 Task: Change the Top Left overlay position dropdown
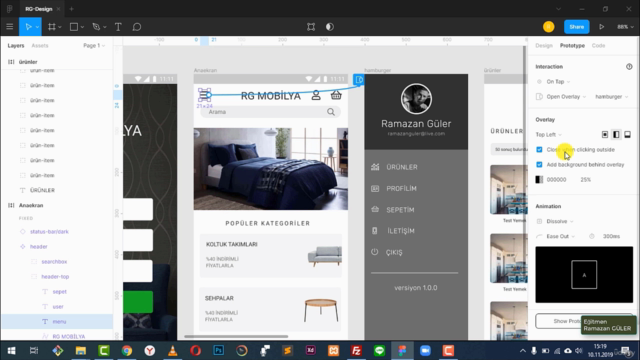click(549, 135)
